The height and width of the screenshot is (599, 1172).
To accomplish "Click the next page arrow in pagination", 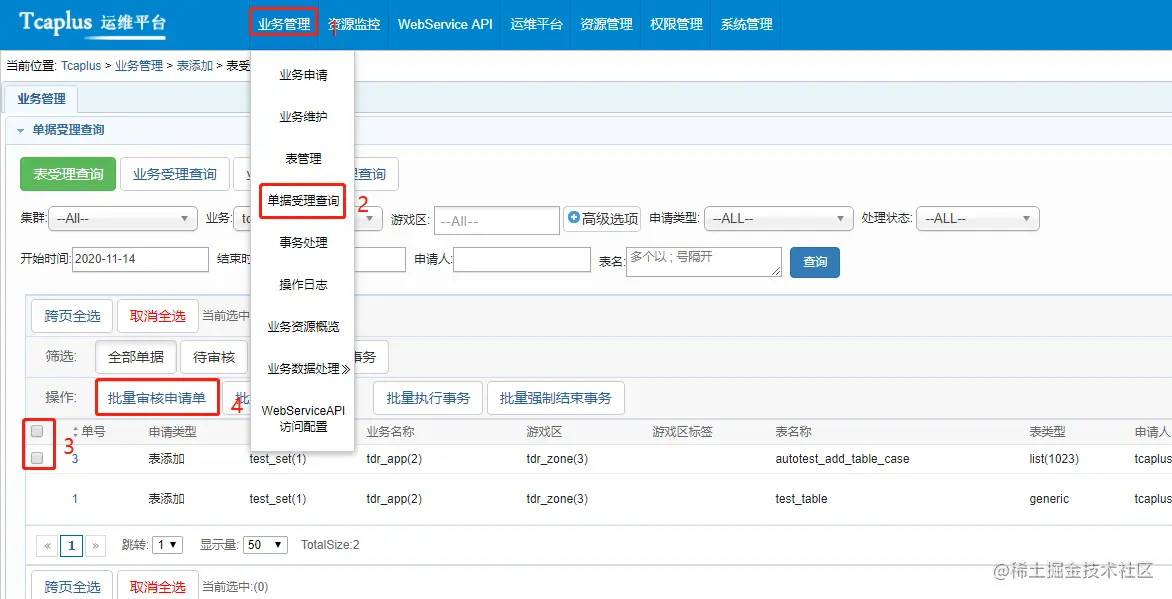I will coord(96,545).
